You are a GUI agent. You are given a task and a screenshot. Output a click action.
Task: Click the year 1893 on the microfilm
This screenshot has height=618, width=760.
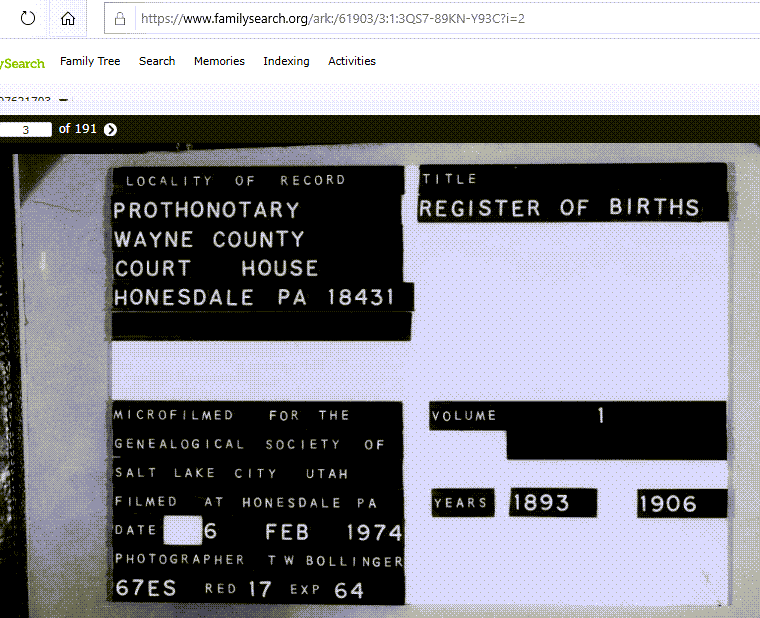pos(540,503)
